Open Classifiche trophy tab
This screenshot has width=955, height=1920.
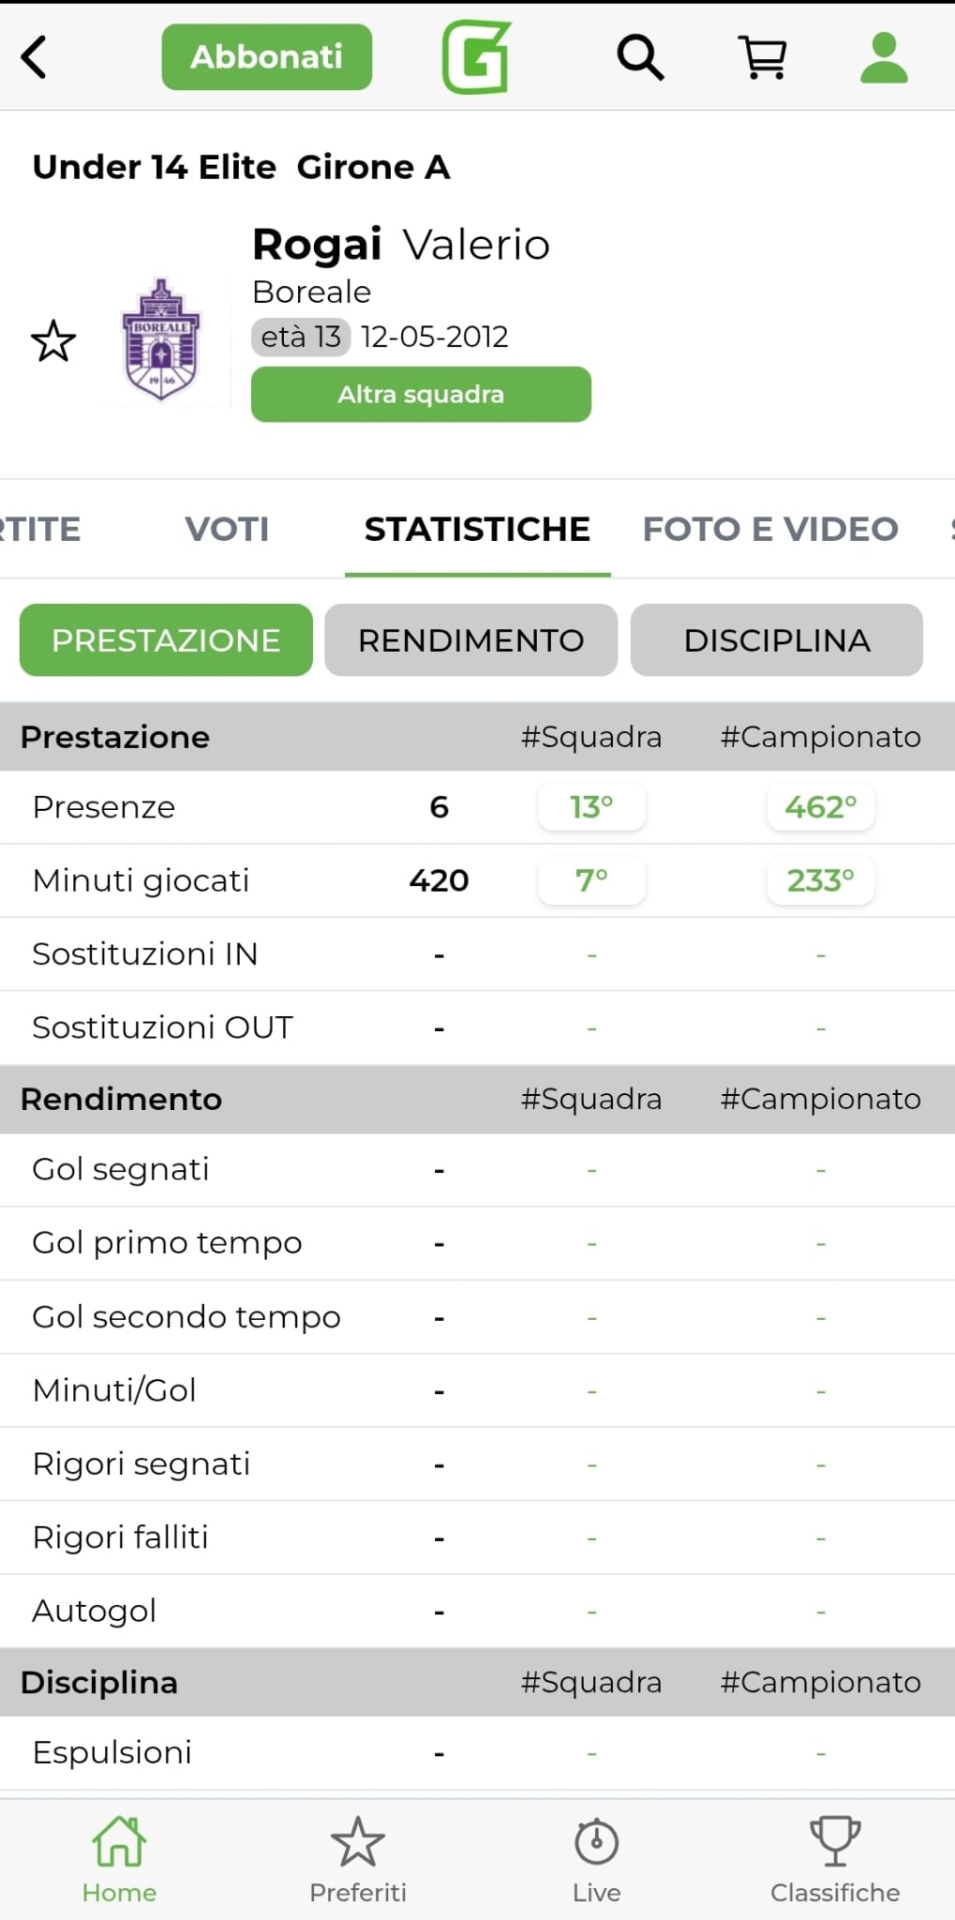835,1859
